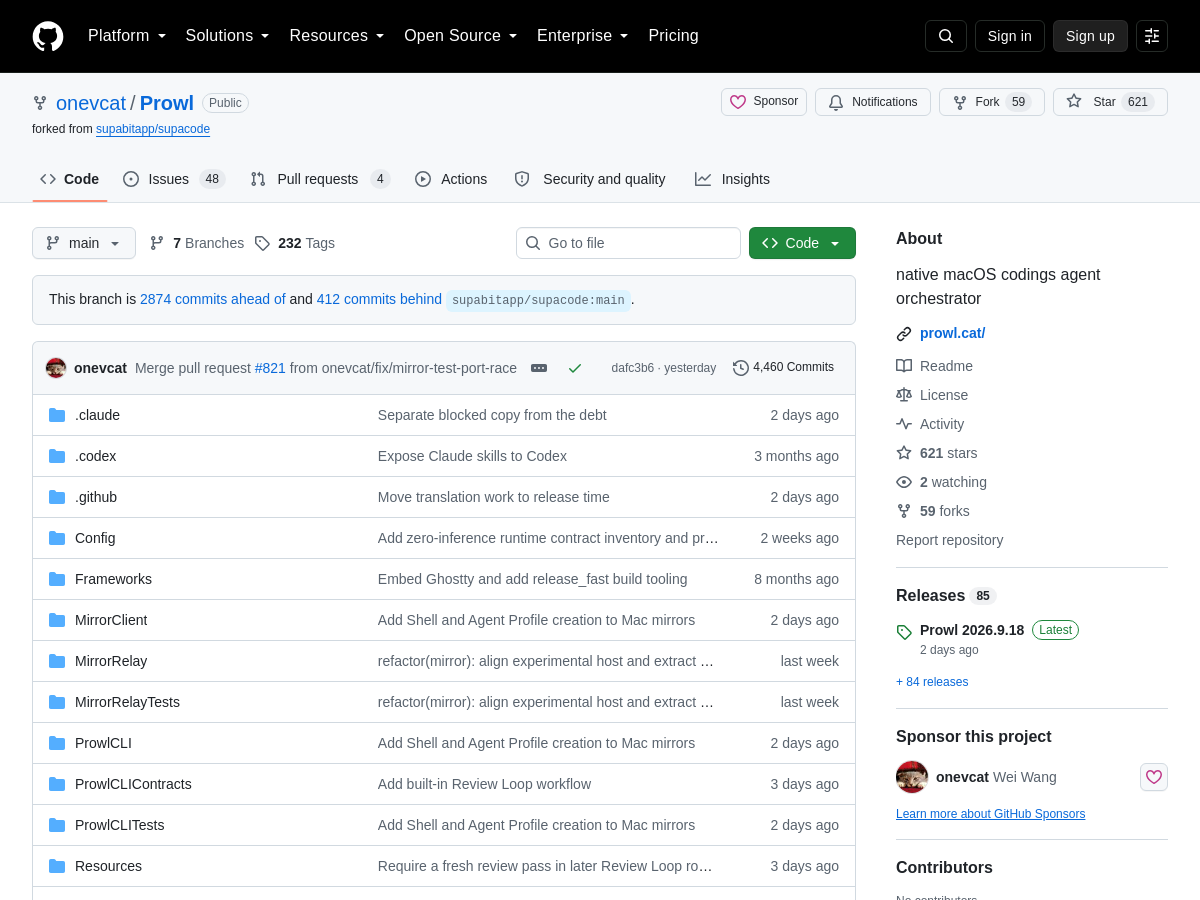The width and height of the screenshot is (1200, 900).
Task: Star the repository with the Star button
Action: coord(1110,102)
